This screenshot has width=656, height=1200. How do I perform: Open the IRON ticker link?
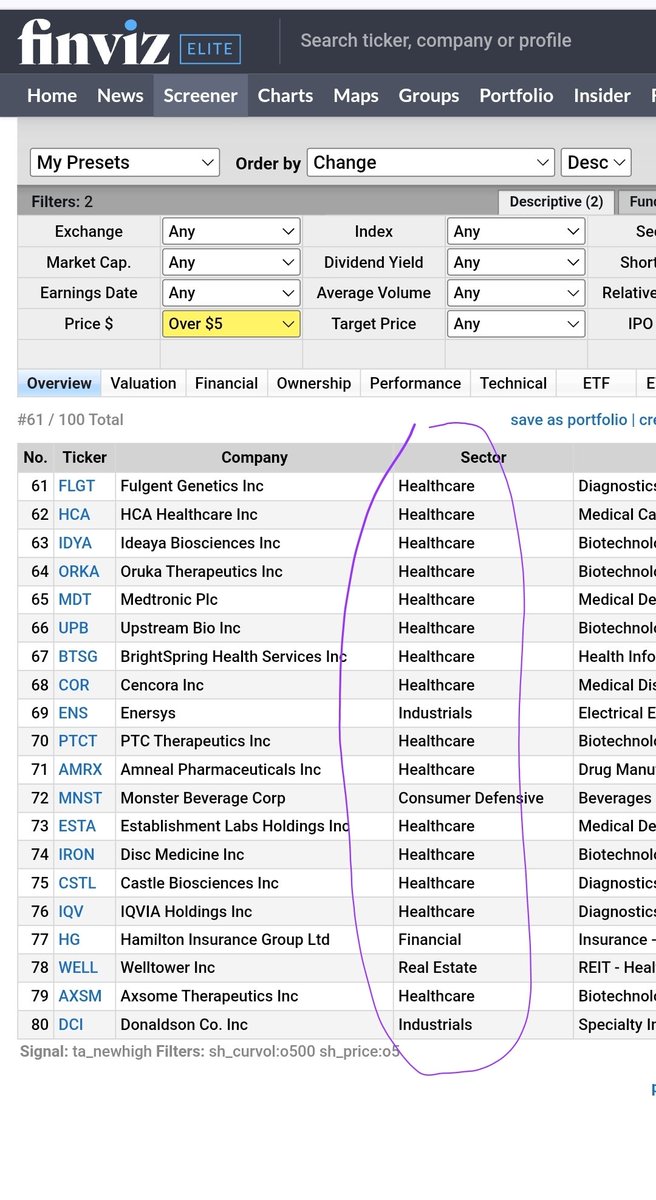tap(77, 854)
